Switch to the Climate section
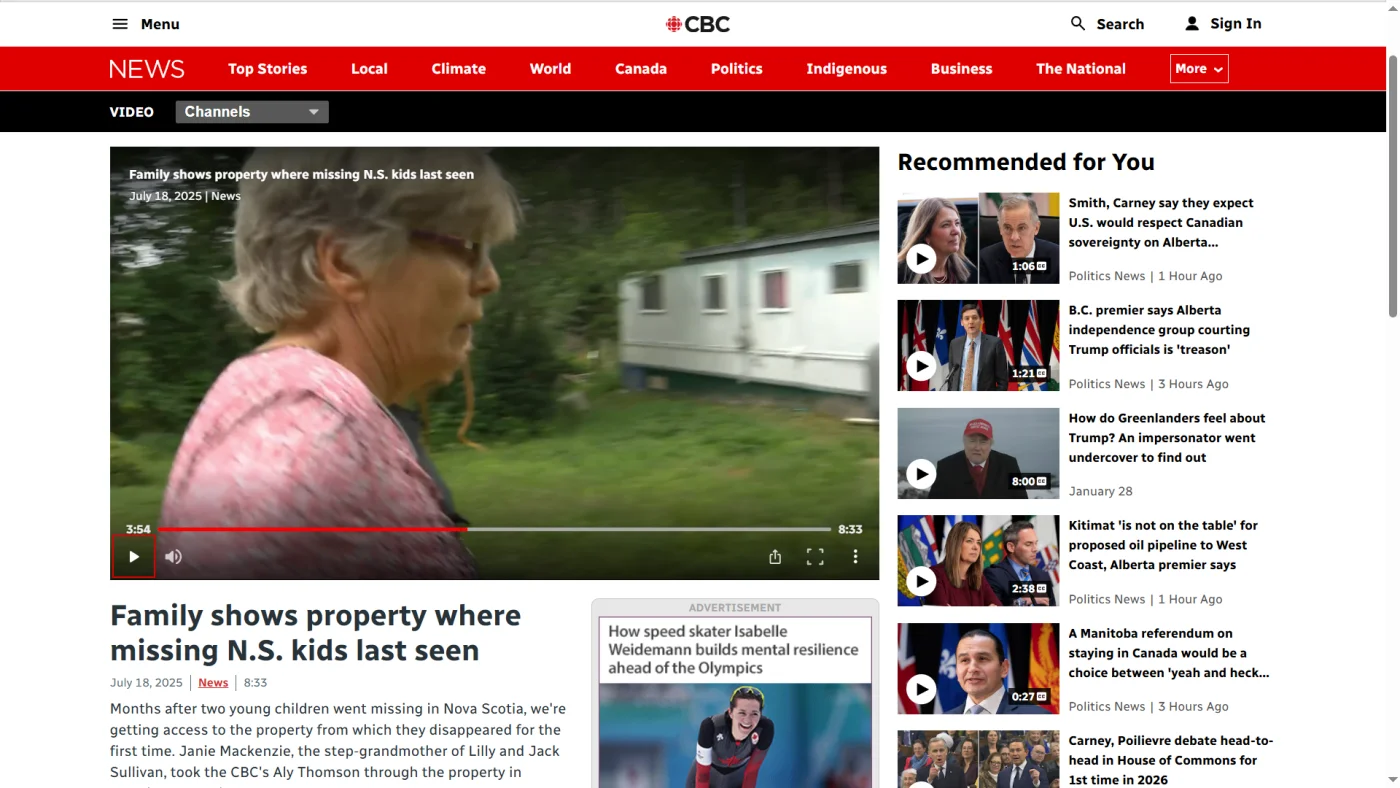Screen dimensions: 1400x788 point(459,69)
